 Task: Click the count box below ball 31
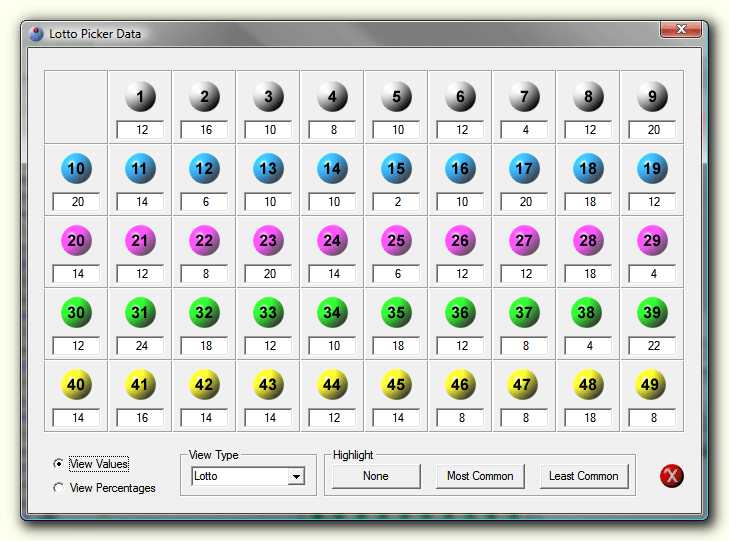tap(140, 346)
